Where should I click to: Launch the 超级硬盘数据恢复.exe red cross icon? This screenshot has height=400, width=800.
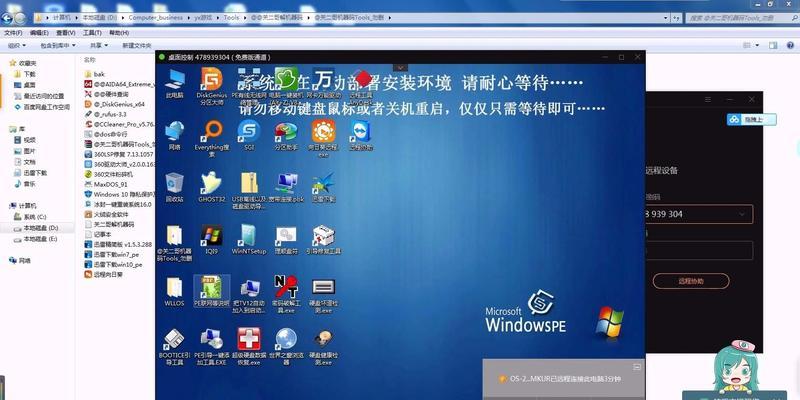[249, 347]
